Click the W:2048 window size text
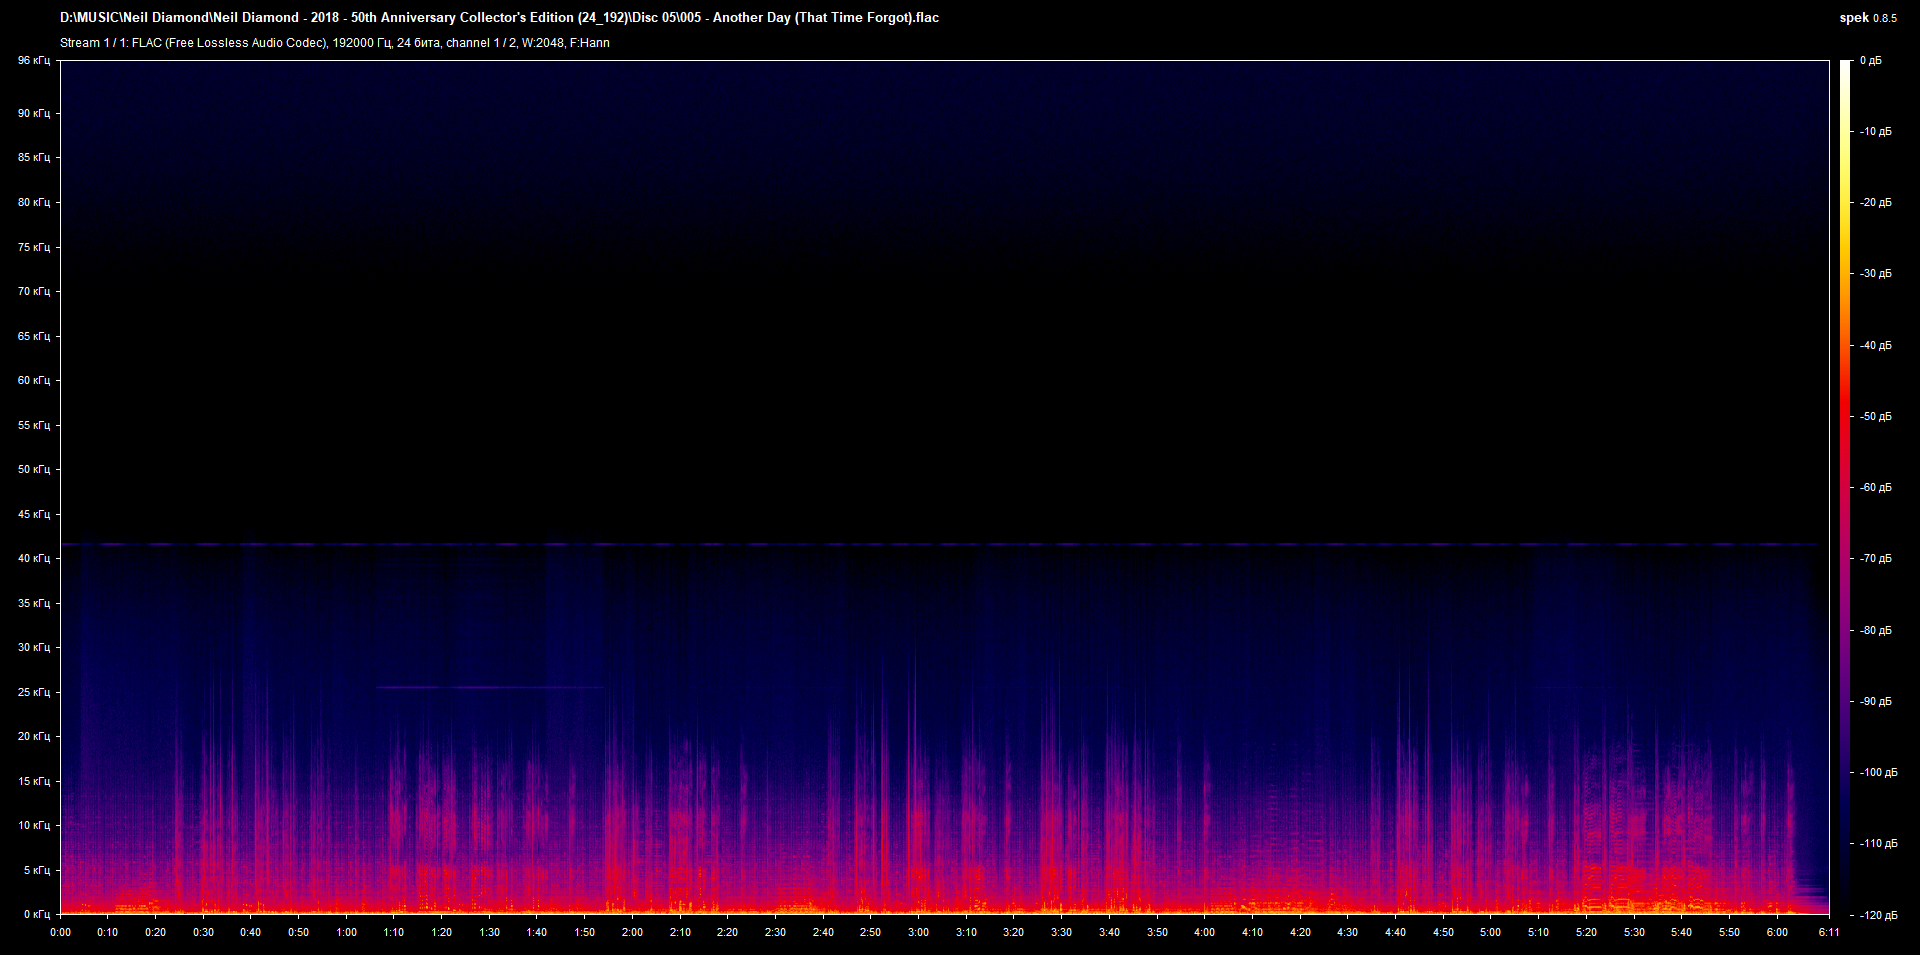 [x=541, y=43]
